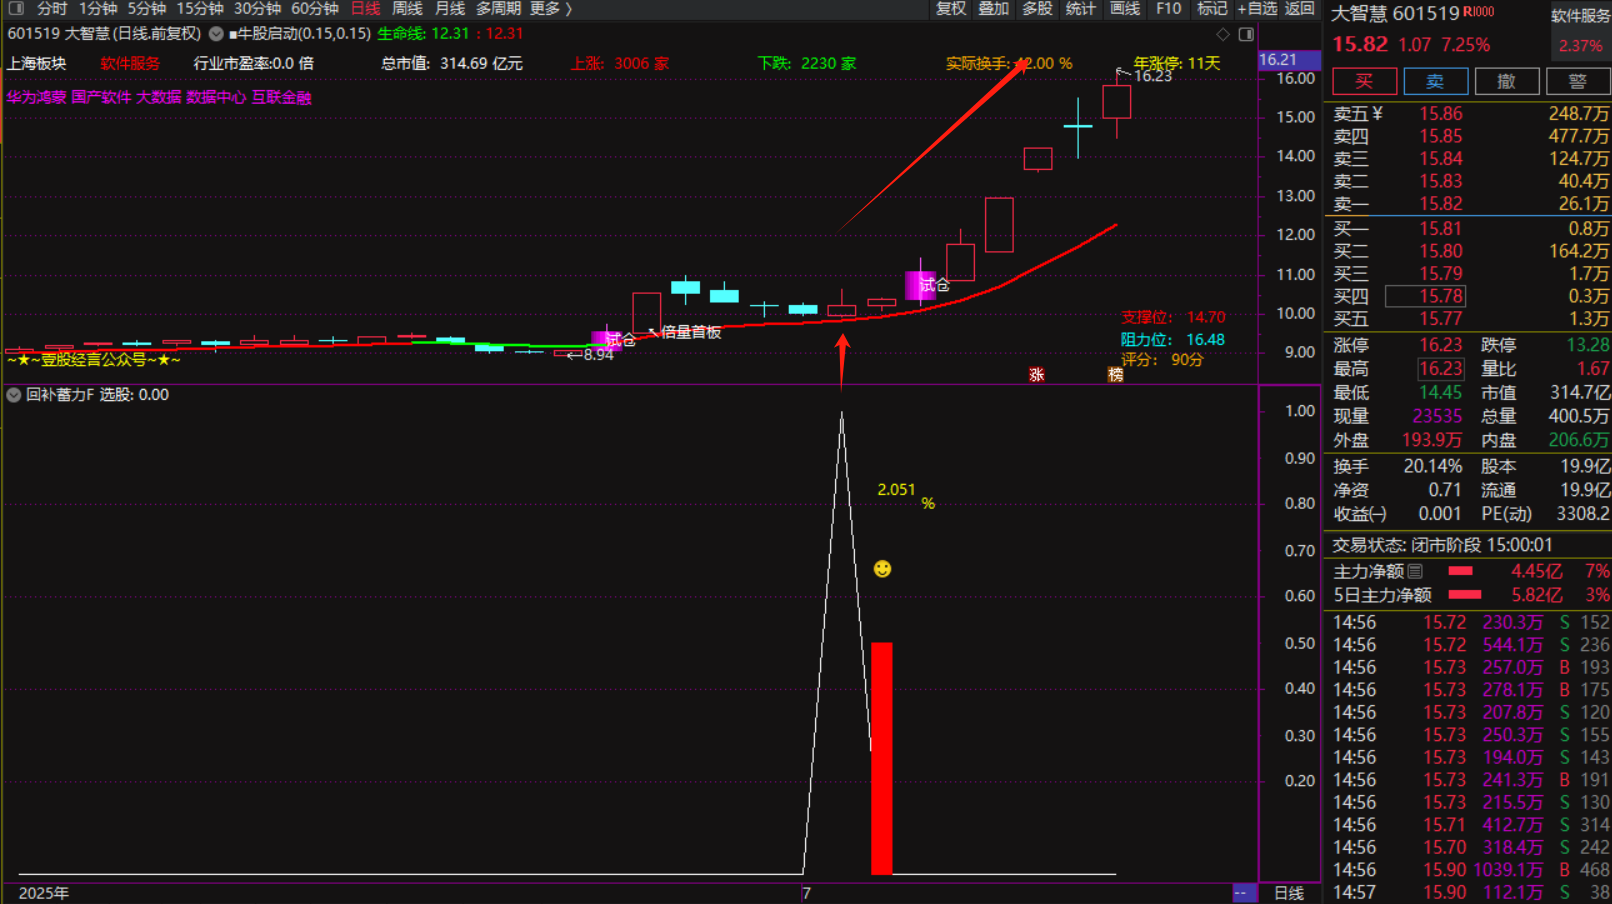
Task: Collapse the 回补蓄力F indicator panel chevron
Action: (14, 395)
